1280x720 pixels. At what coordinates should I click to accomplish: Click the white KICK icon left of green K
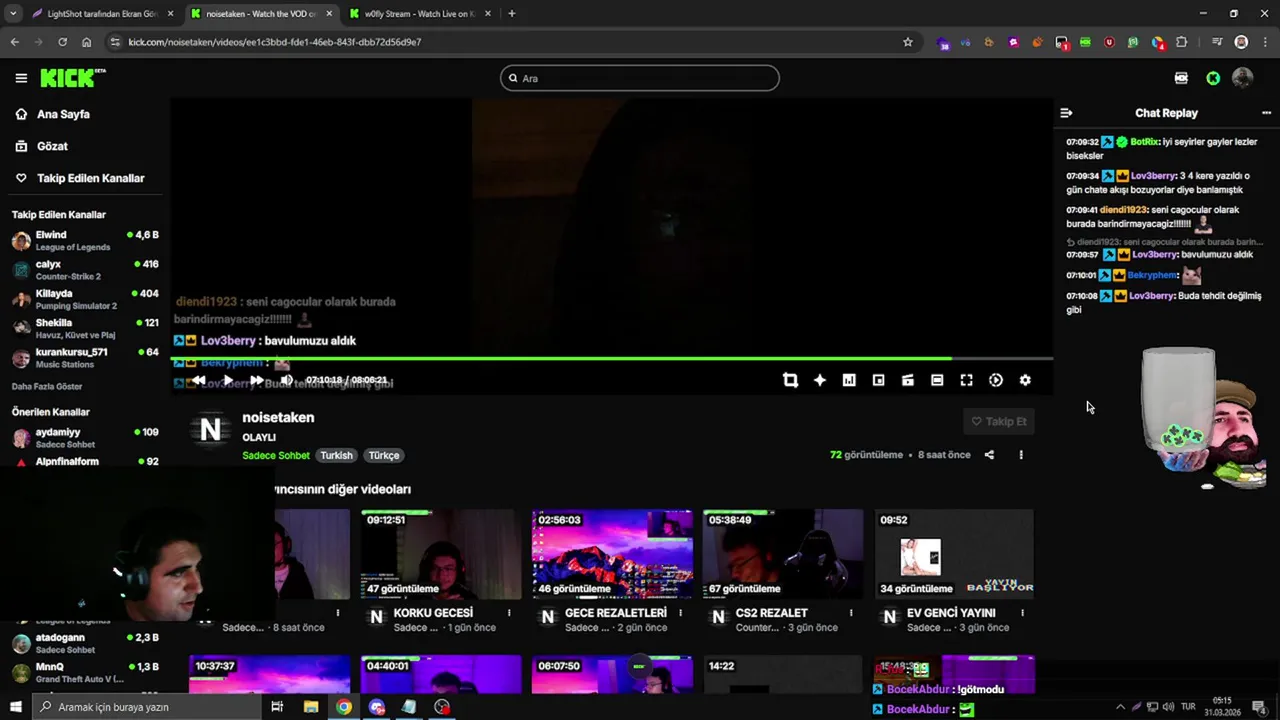[1181, 78]
